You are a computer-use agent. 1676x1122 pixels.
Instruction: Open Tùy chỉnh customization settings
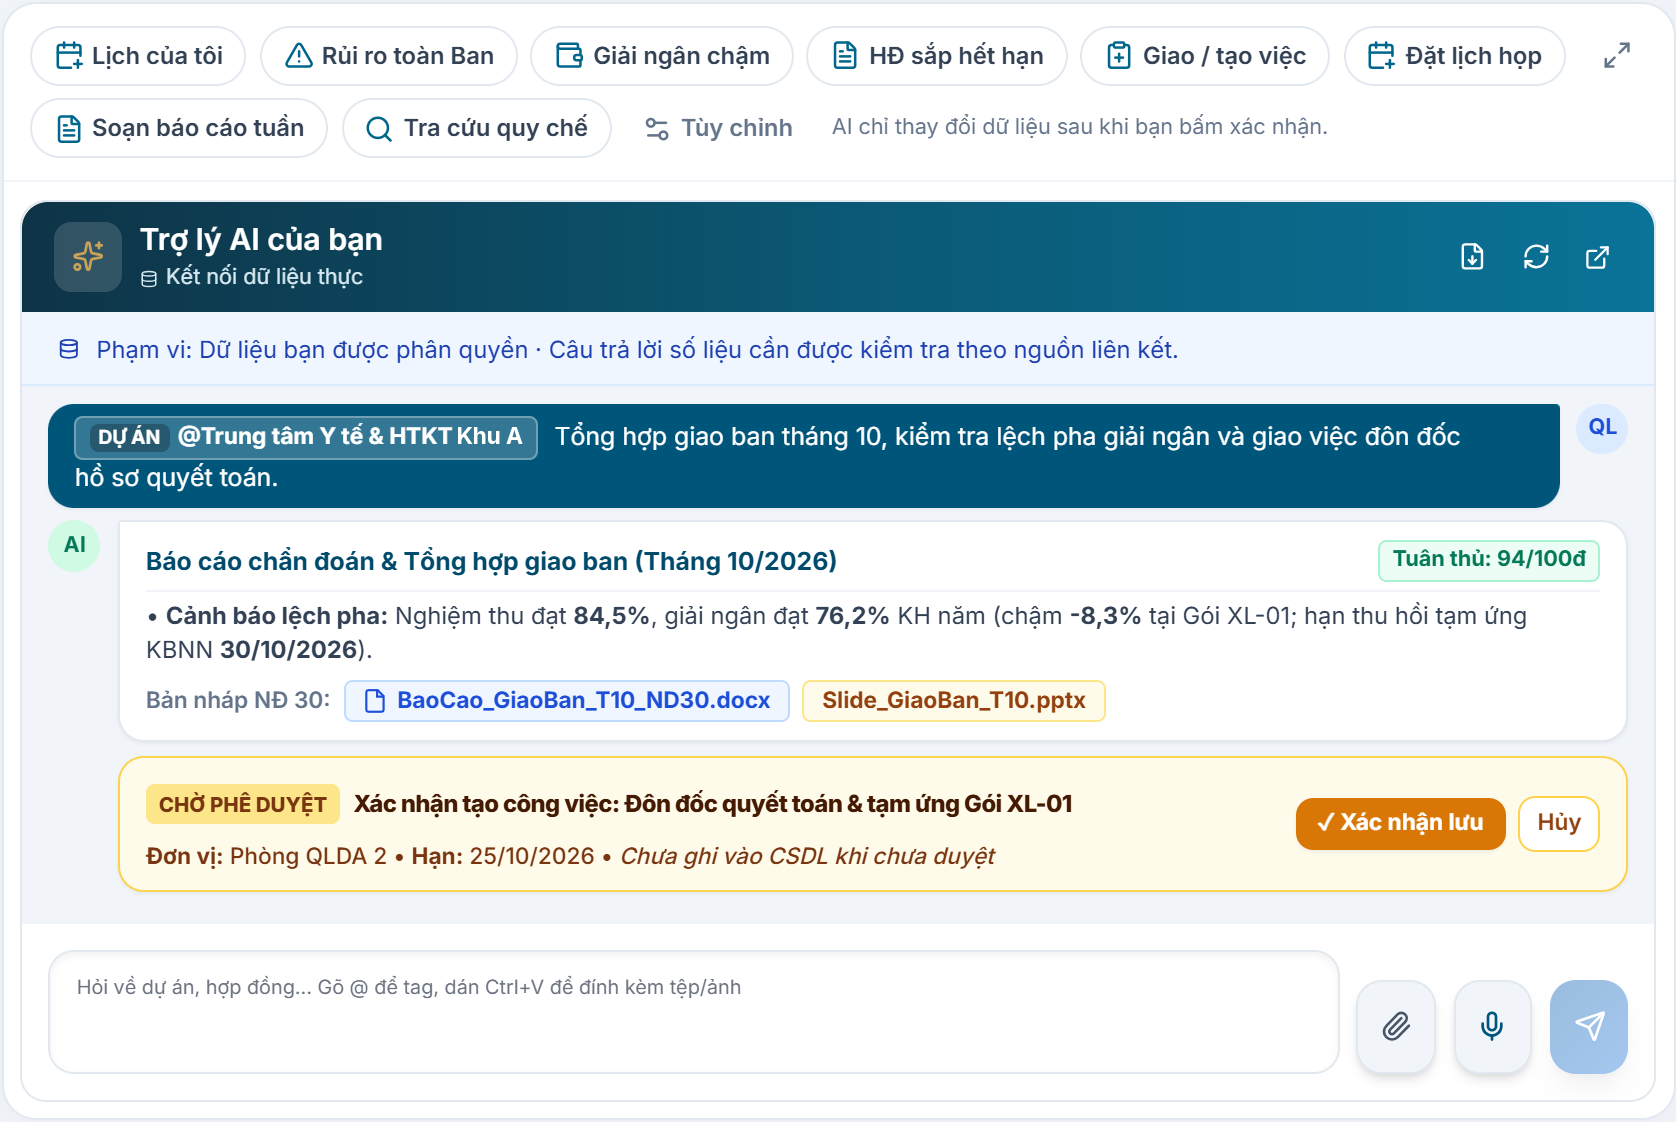(x=718, y=128)
